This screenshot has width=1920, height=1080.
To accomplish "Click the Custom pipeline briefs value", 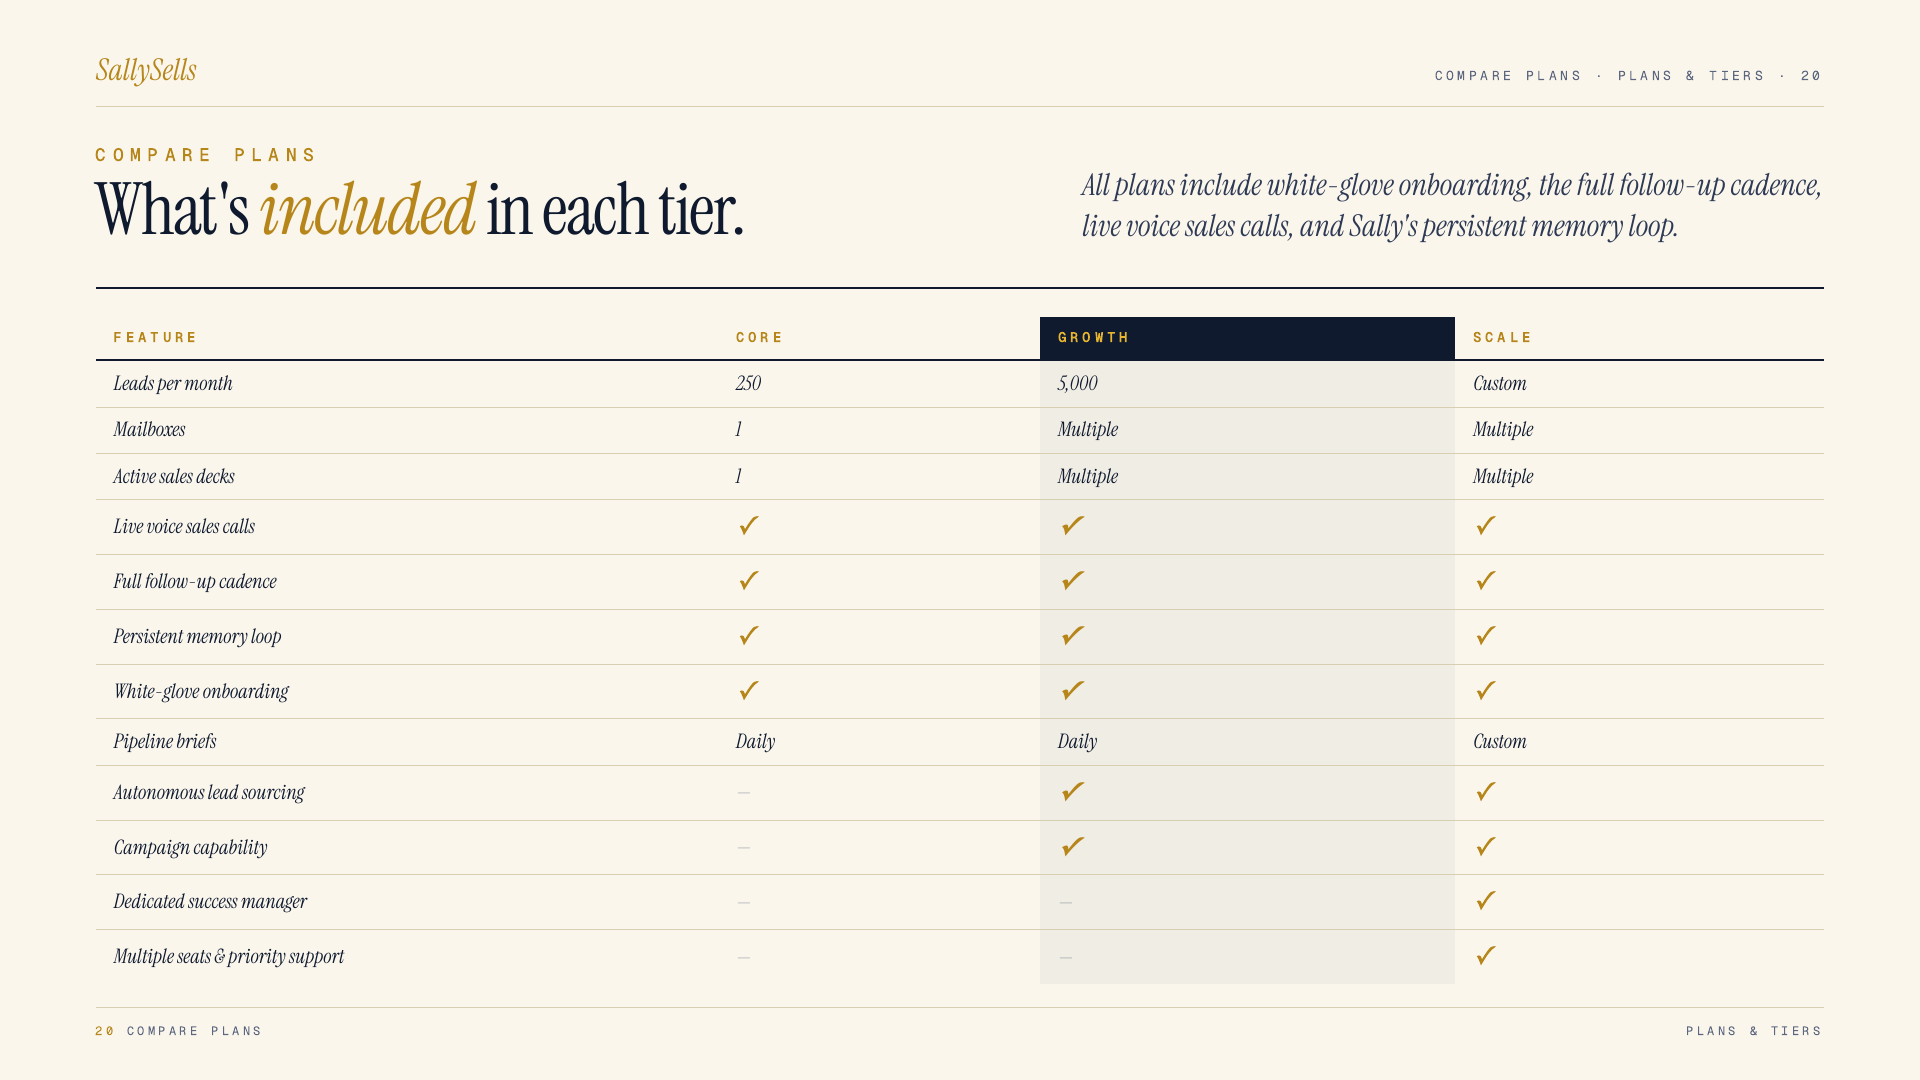I will [x=1500, y=742].
